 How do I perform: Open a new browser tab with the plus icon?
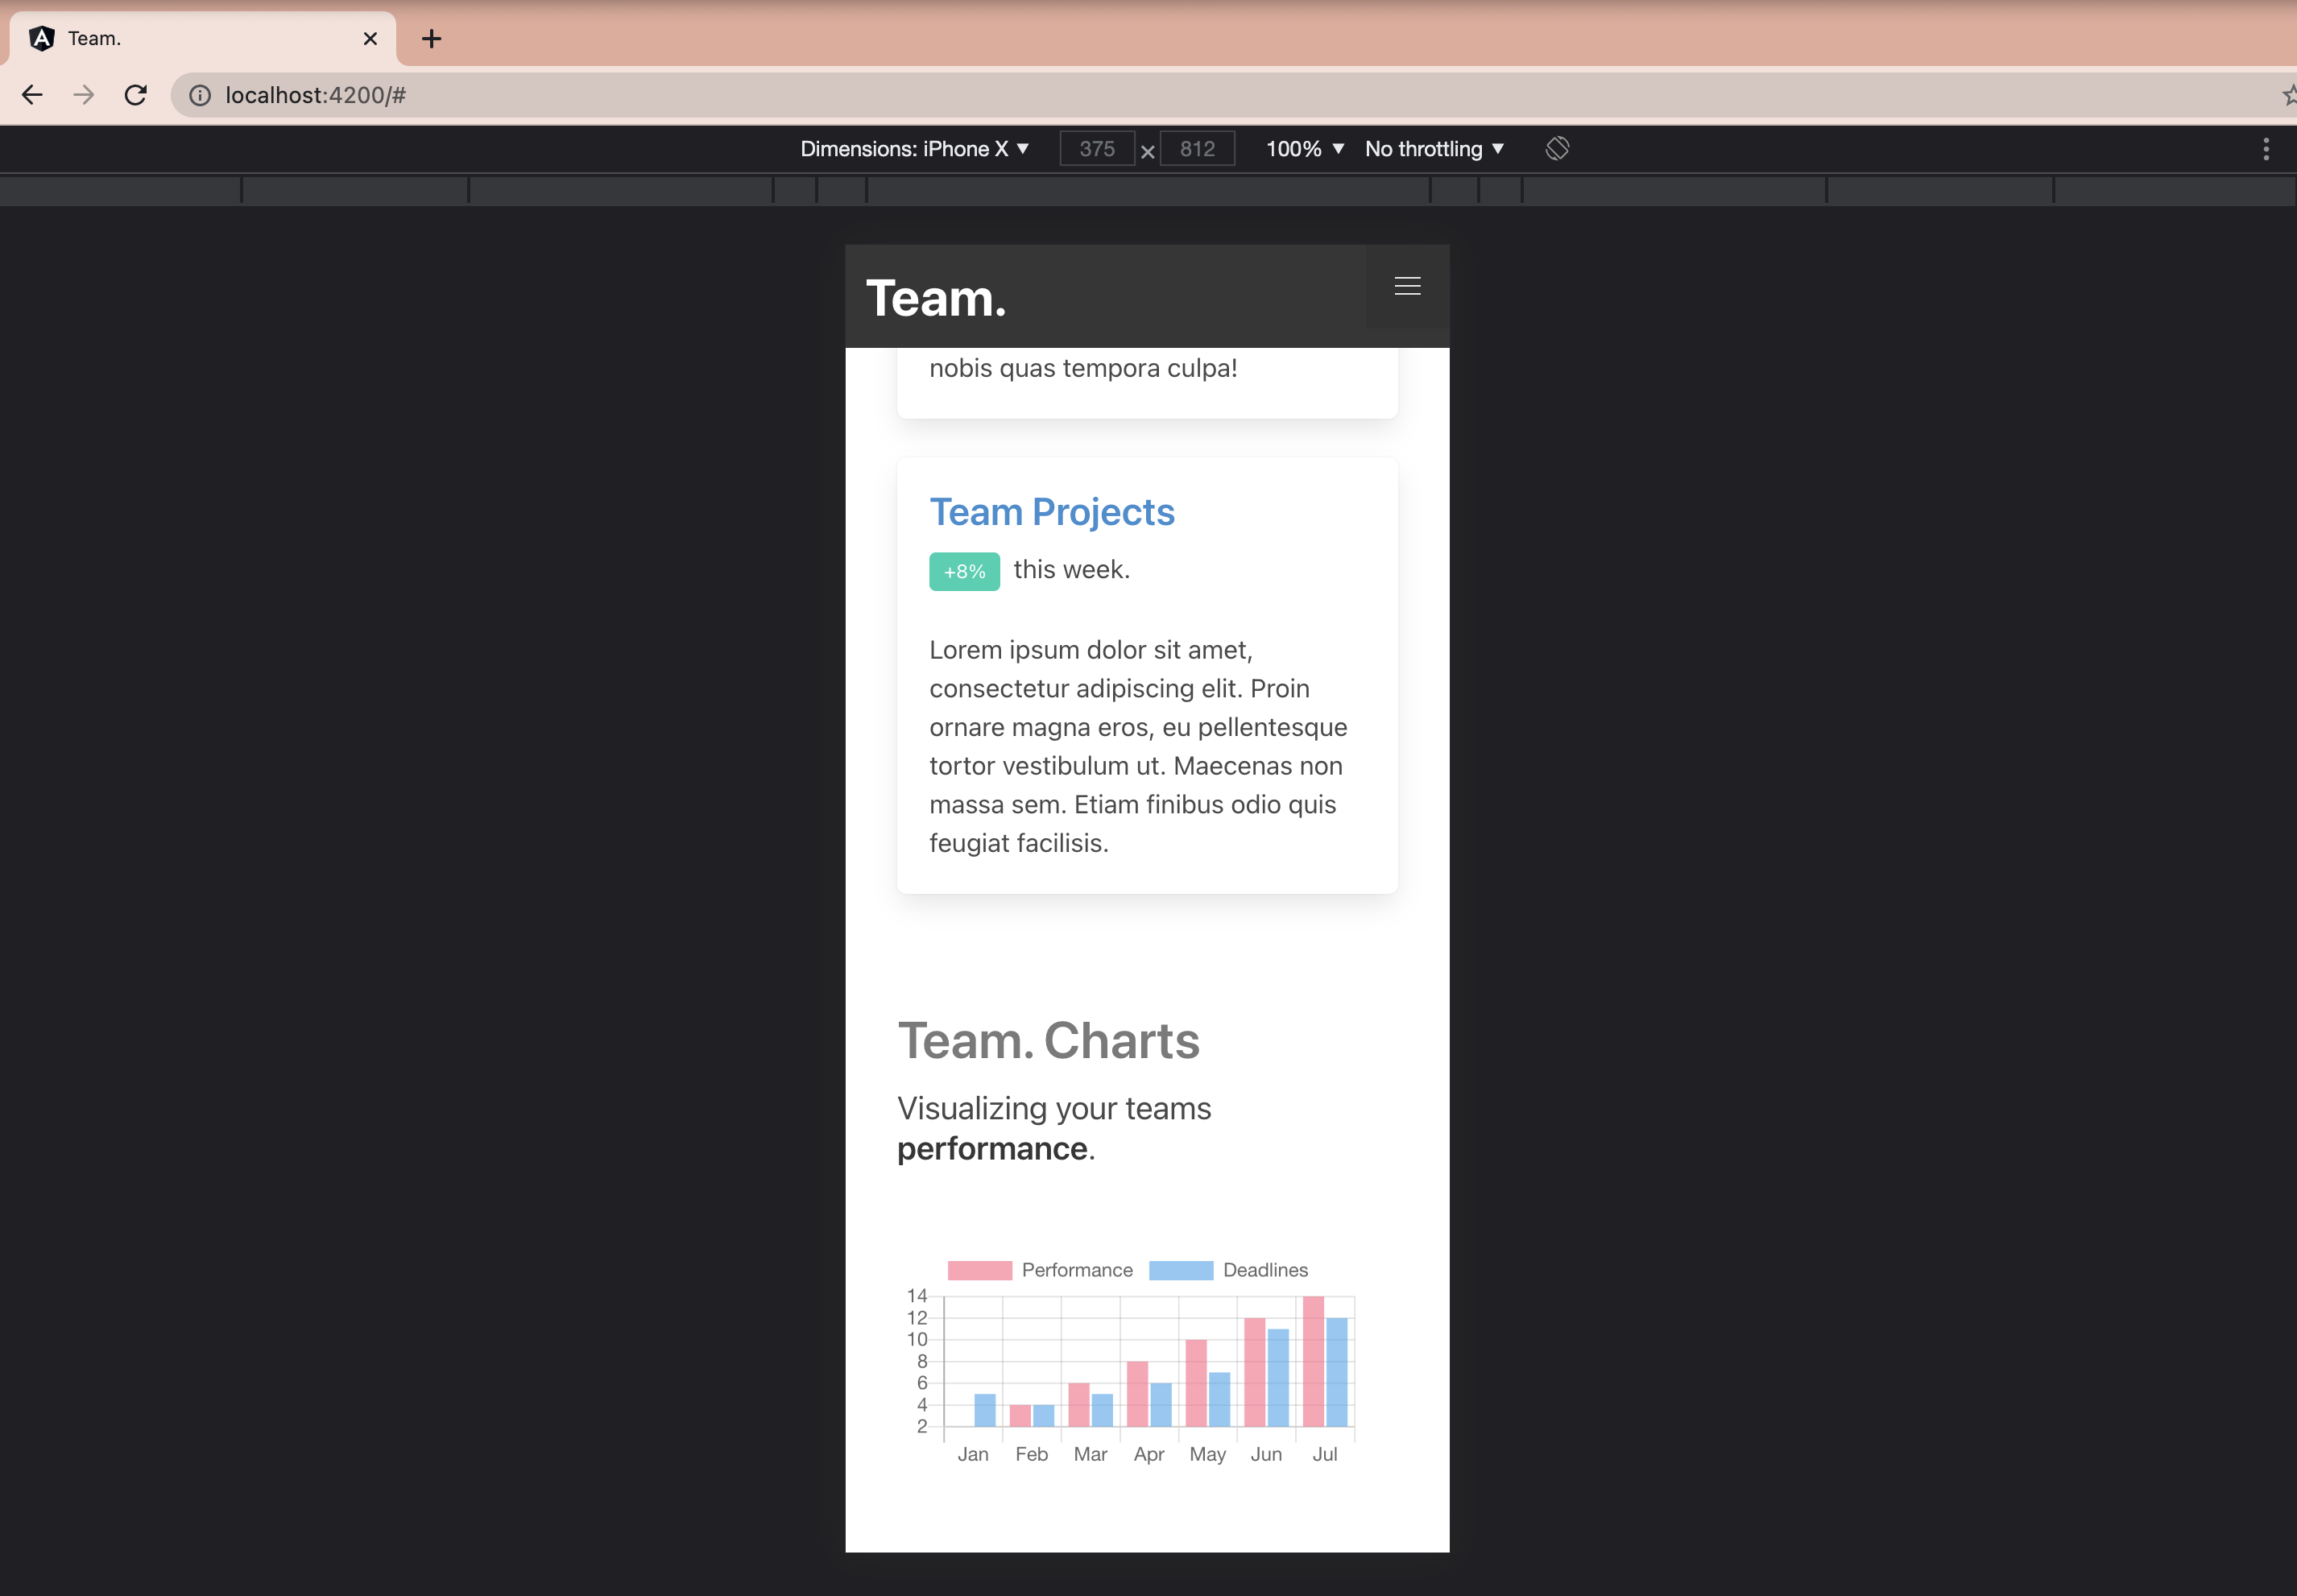pyautogui.click(x=430, y=38)
